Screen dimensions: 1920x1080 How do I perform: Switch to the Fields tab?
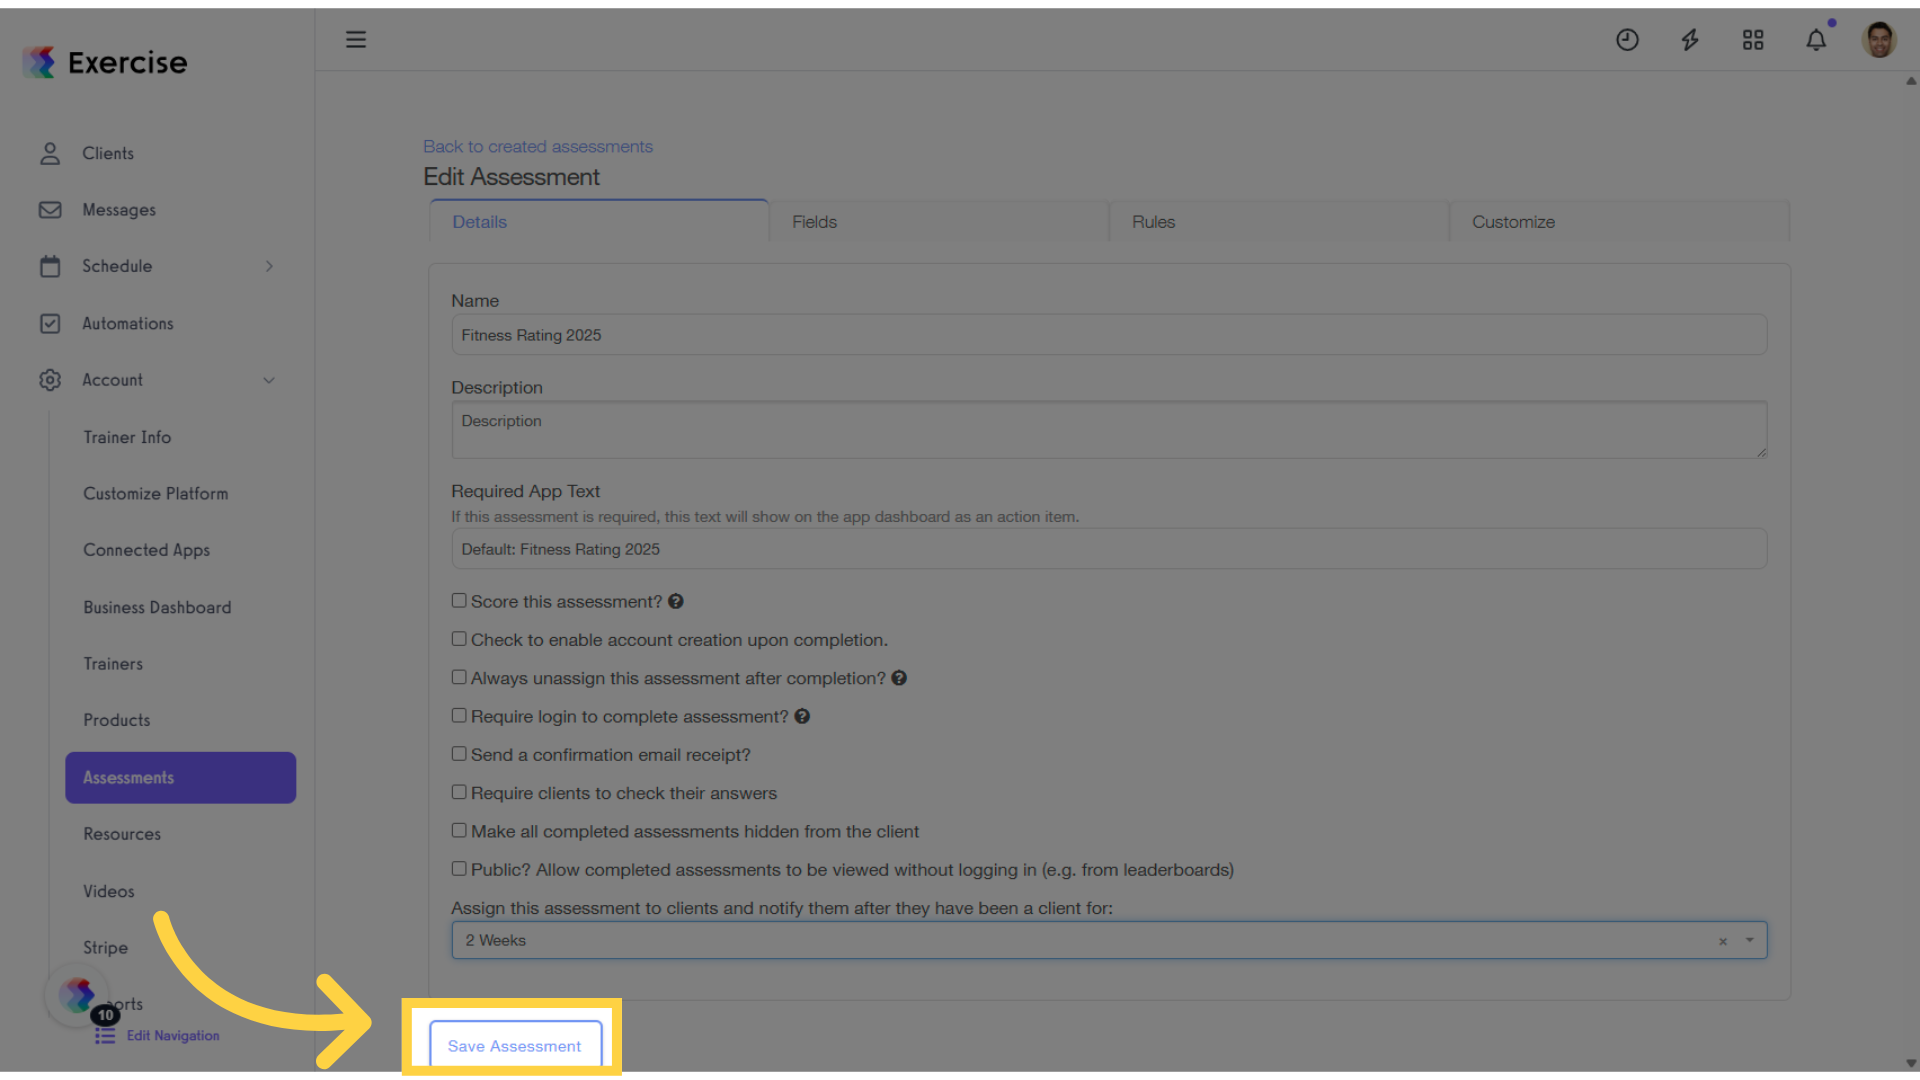814,222
